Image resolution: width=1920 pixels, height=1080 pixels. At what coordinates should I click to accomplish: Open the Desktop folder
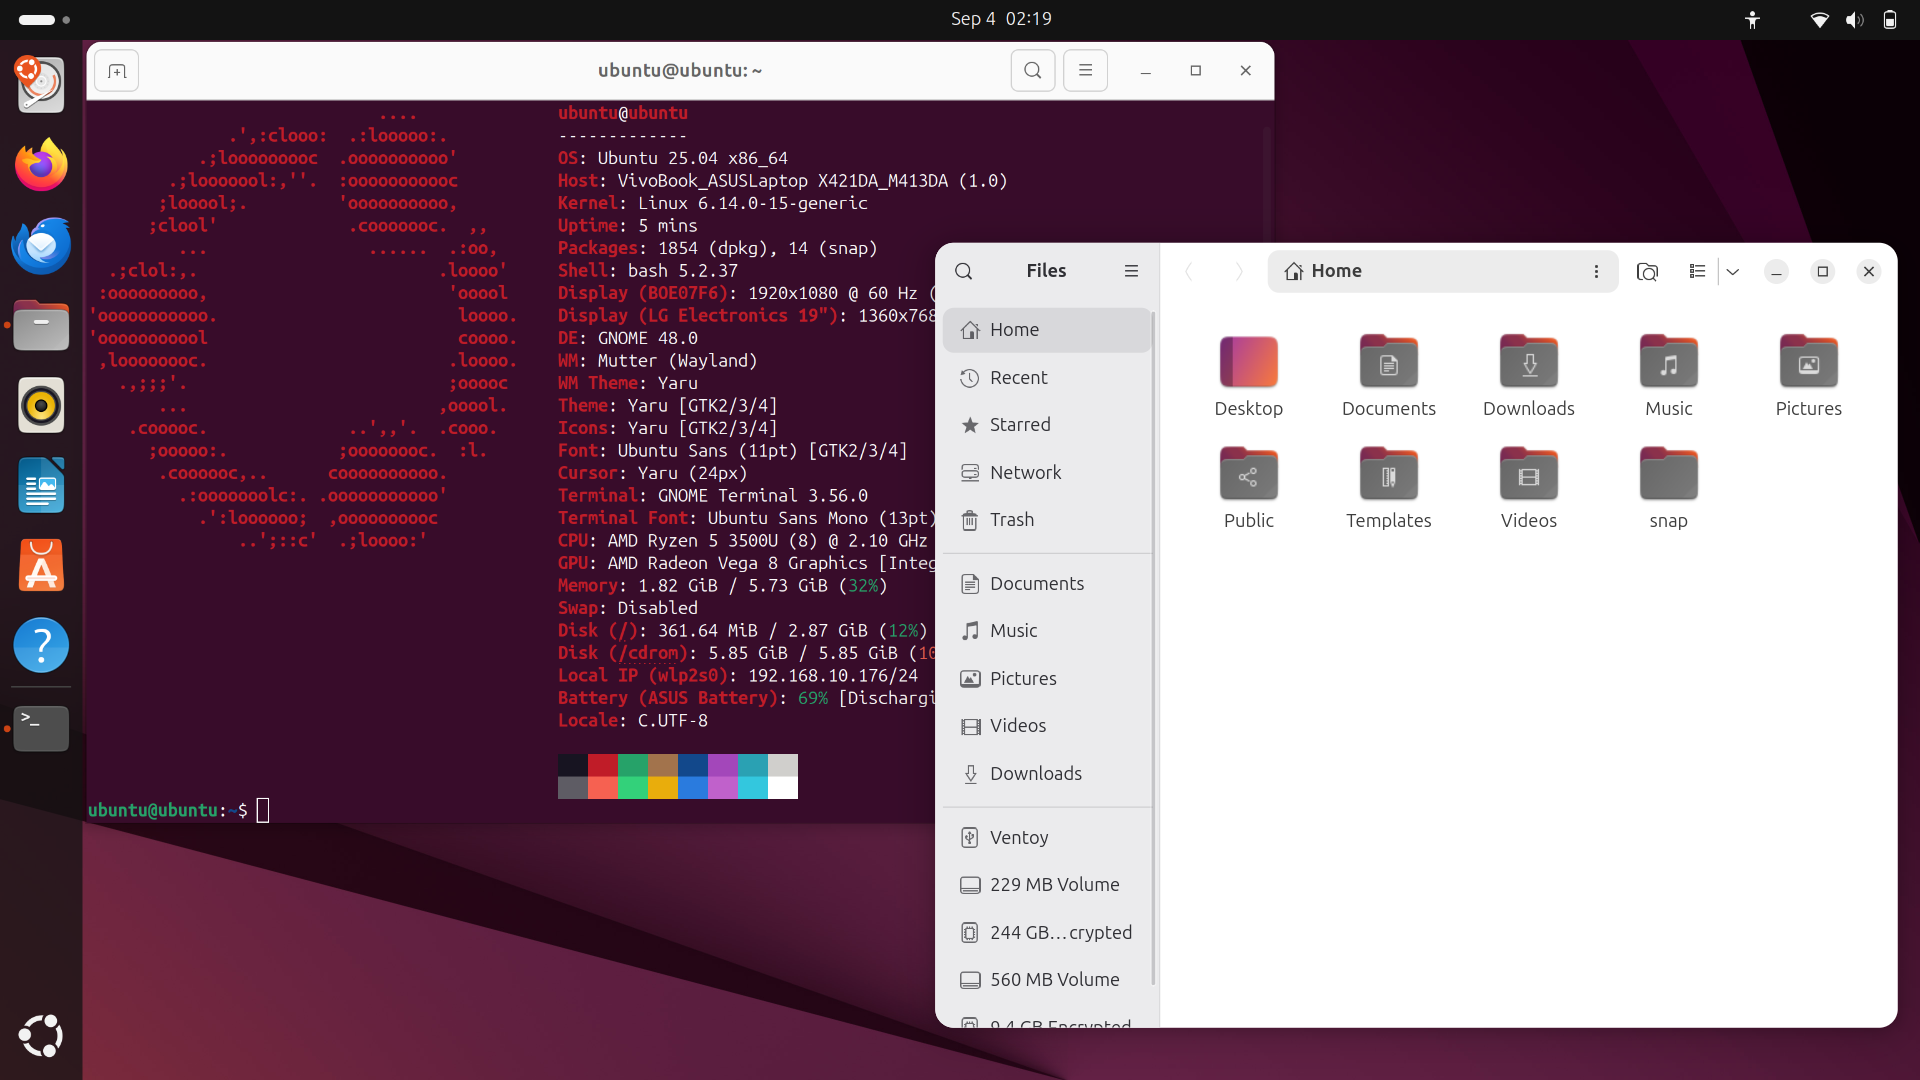tap(1249, 377)
